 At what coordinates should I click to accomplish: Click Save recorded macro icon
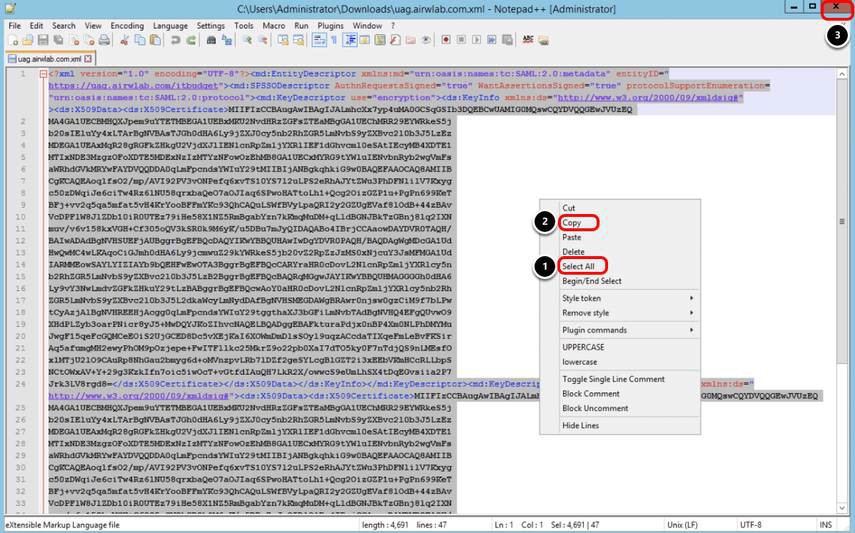tap(507, 40)
